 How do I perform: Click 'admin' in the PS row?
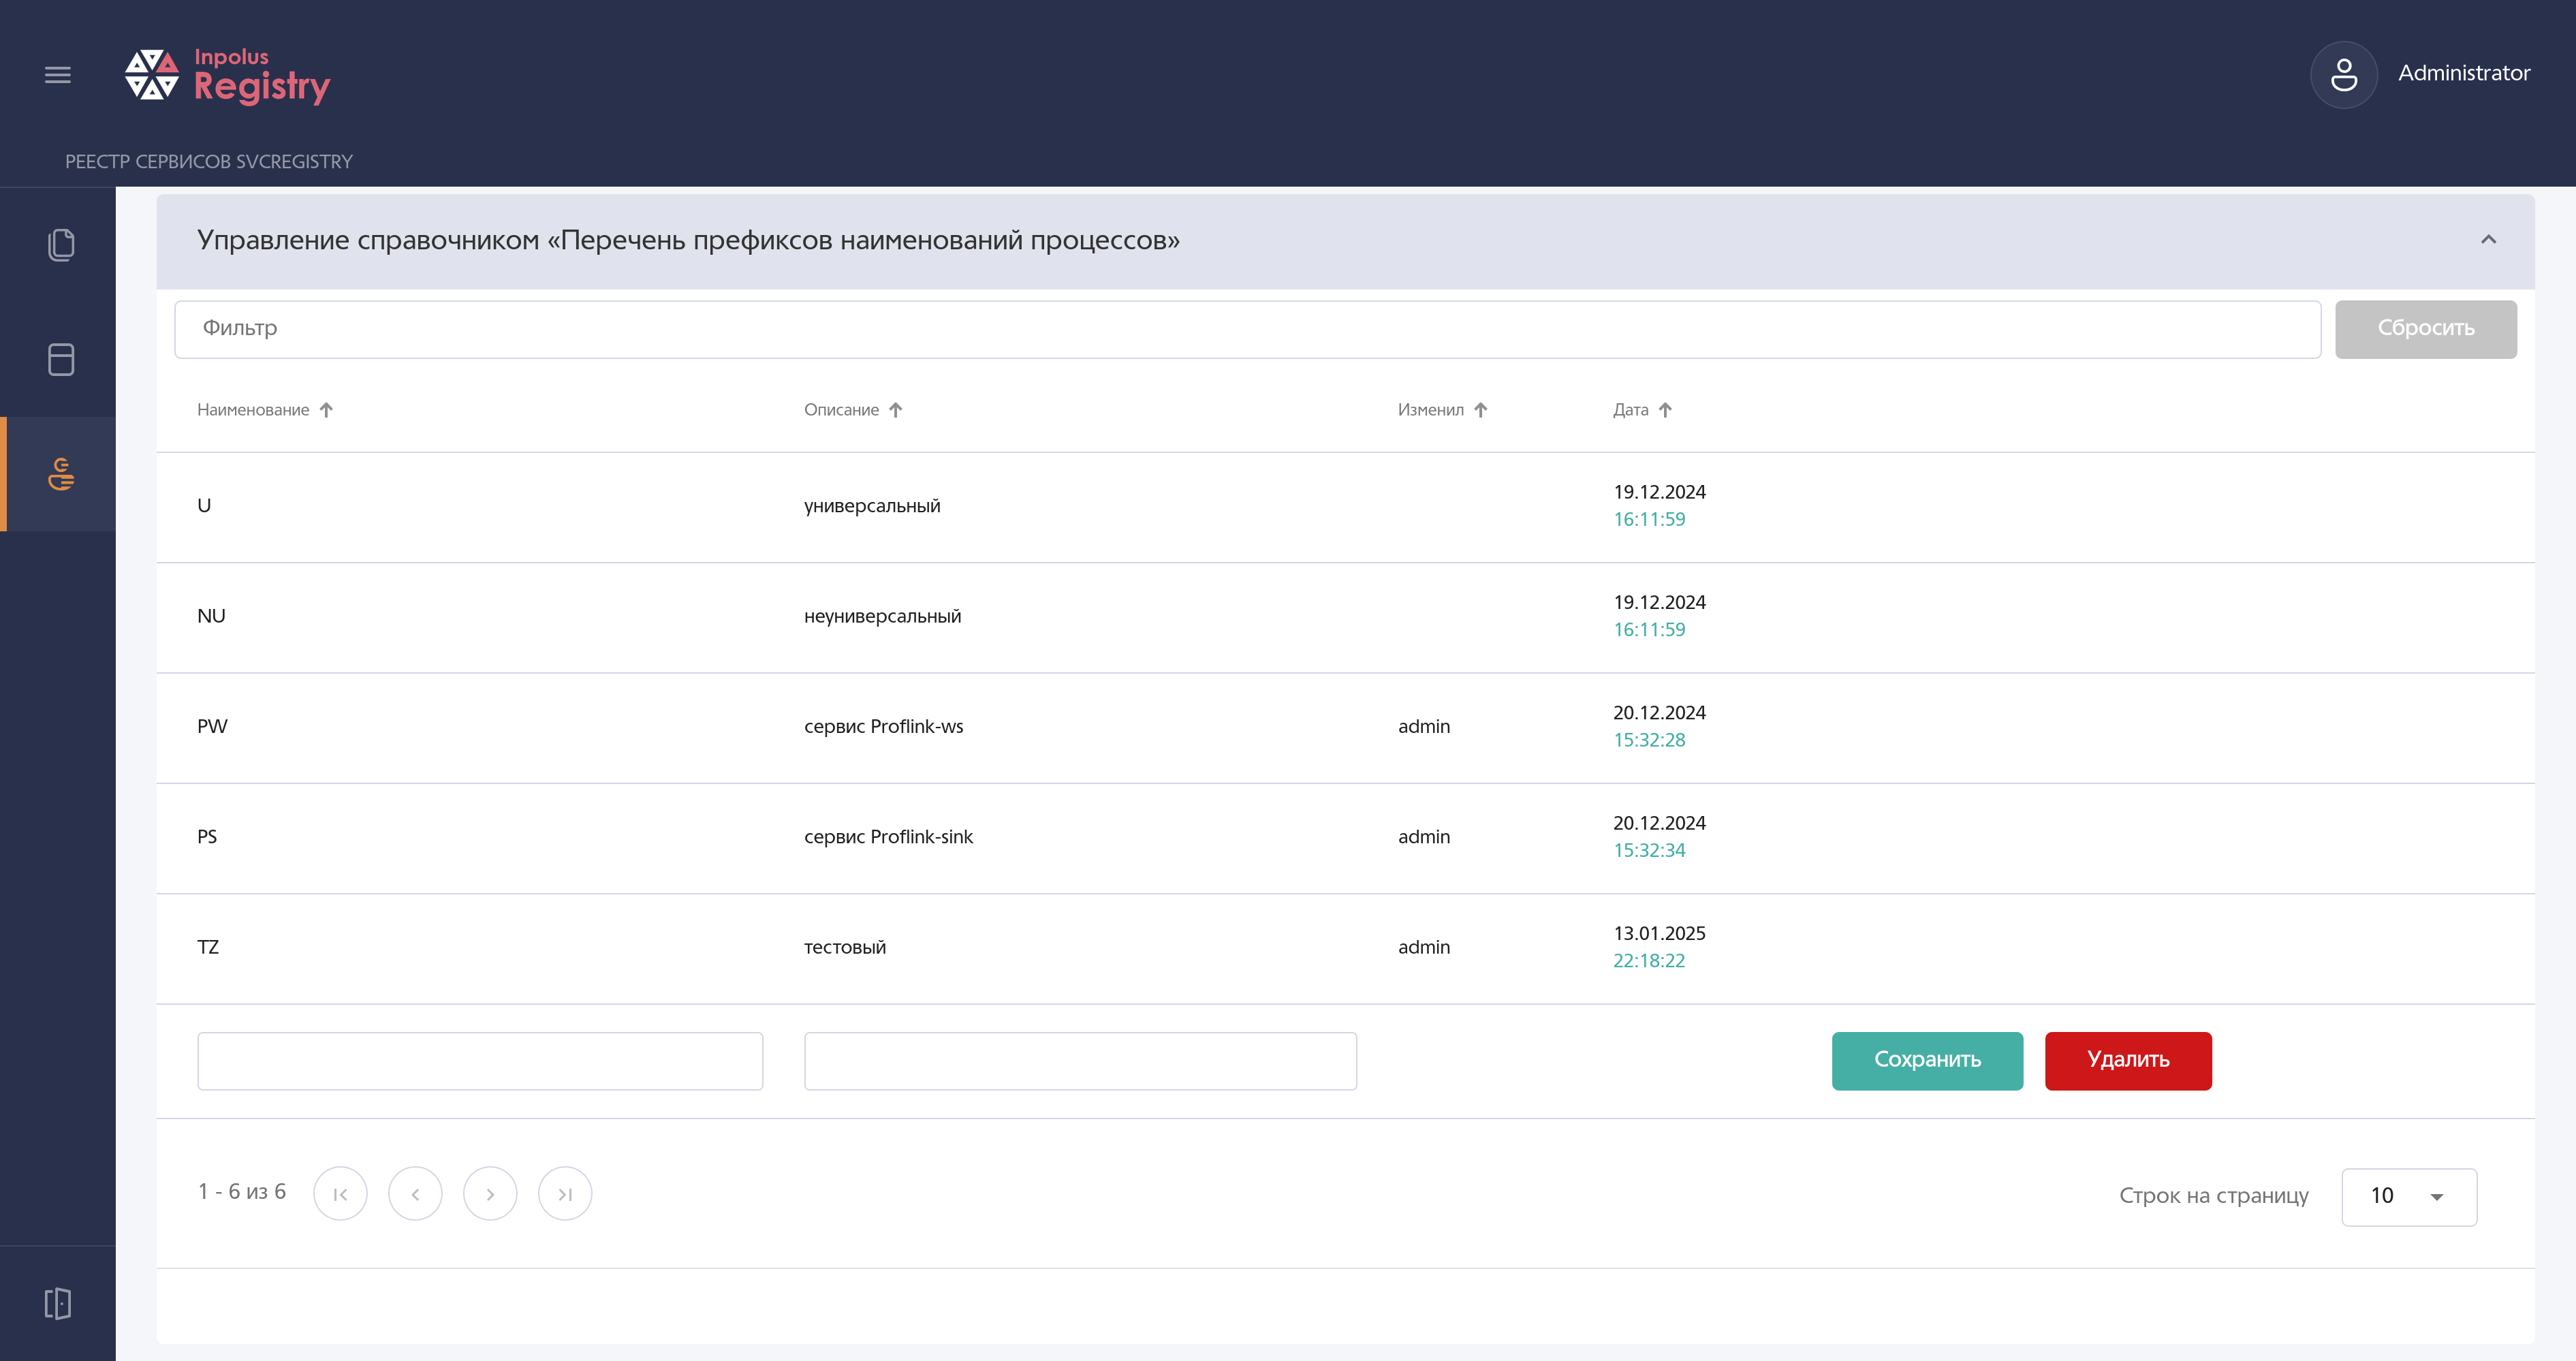1424,836
